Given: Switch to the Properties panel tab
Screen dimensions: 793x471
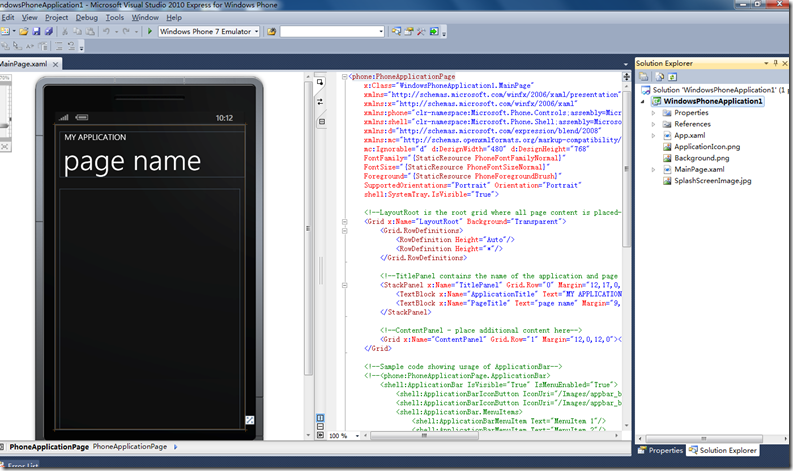Looking at the screenshot, I should (x=660, y=450).
